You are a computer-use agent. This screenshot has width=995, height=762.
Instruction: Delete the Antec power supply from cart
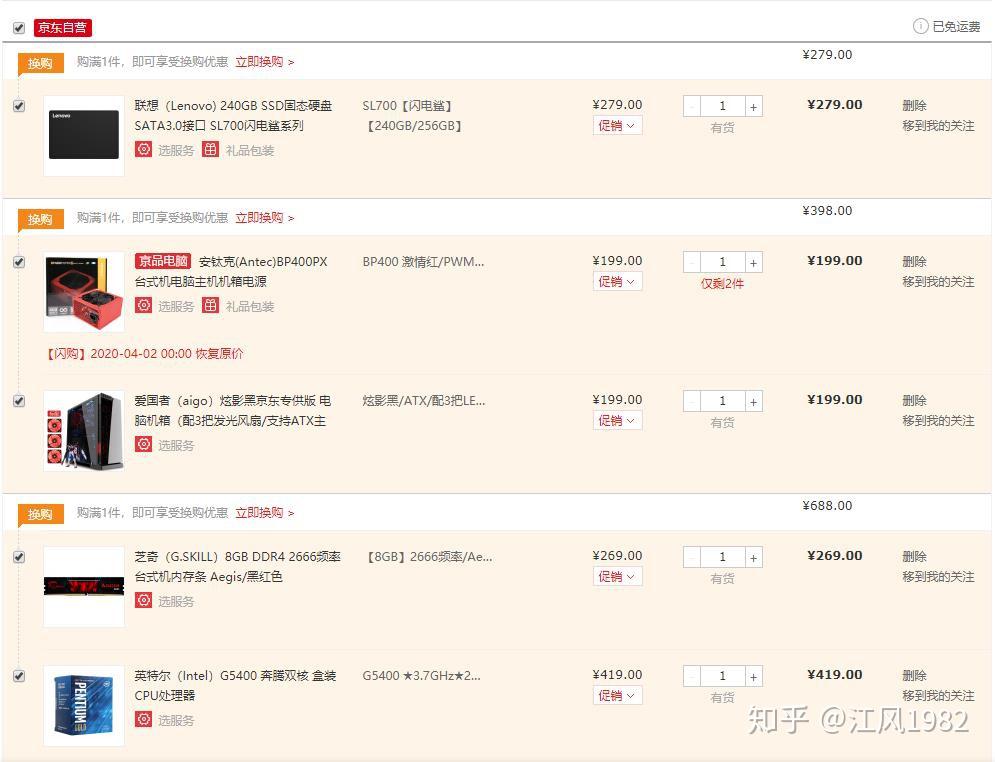(914, 261)
